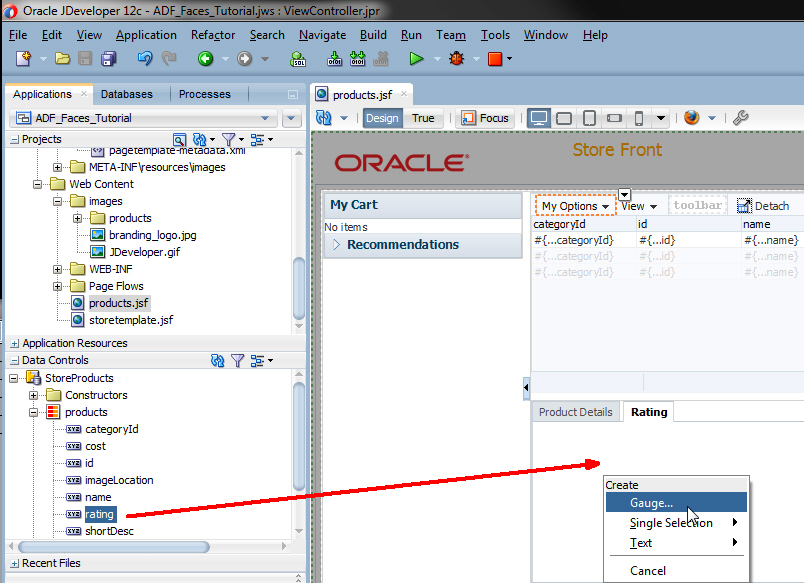This screenshot has width=804, height=583.
Task: Expand the Recent Files section
Action: coord(15,564)
